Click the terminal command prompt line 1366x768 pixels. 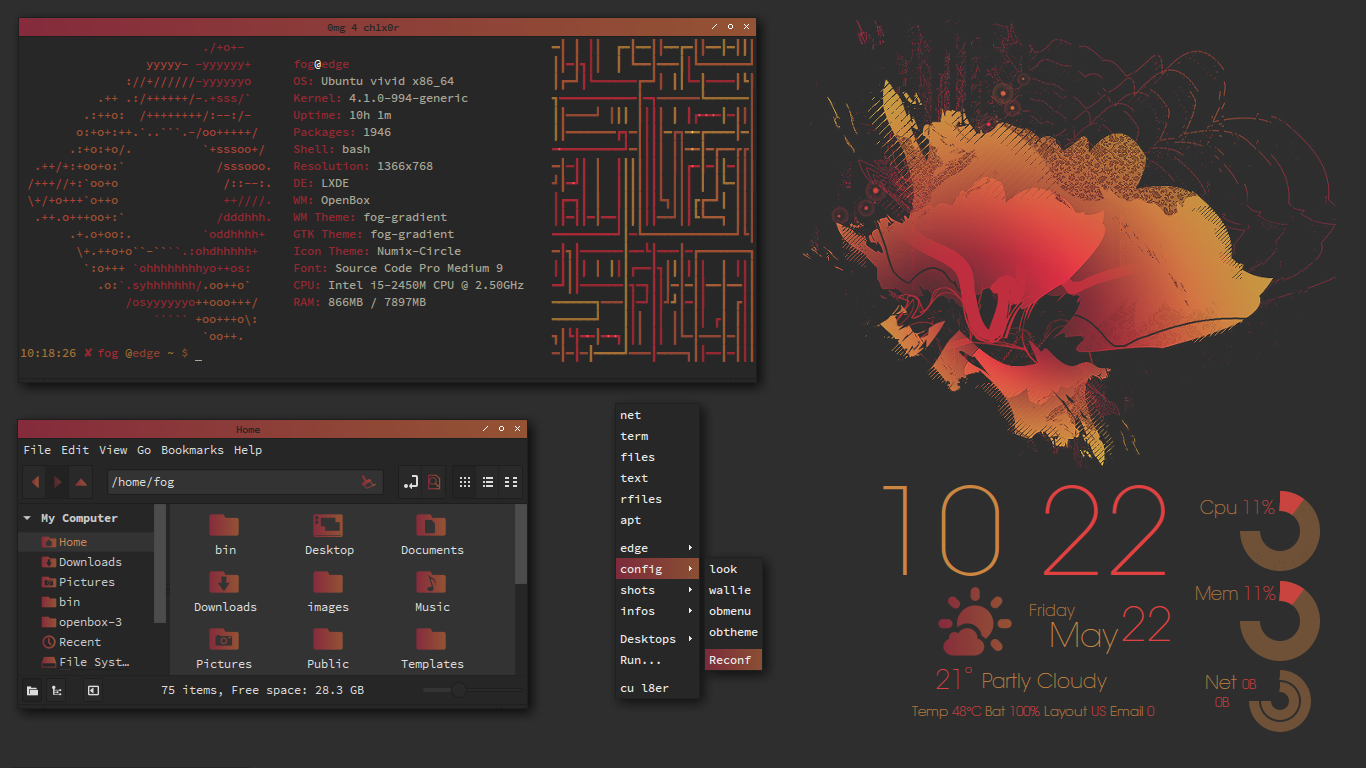[111, 354]
